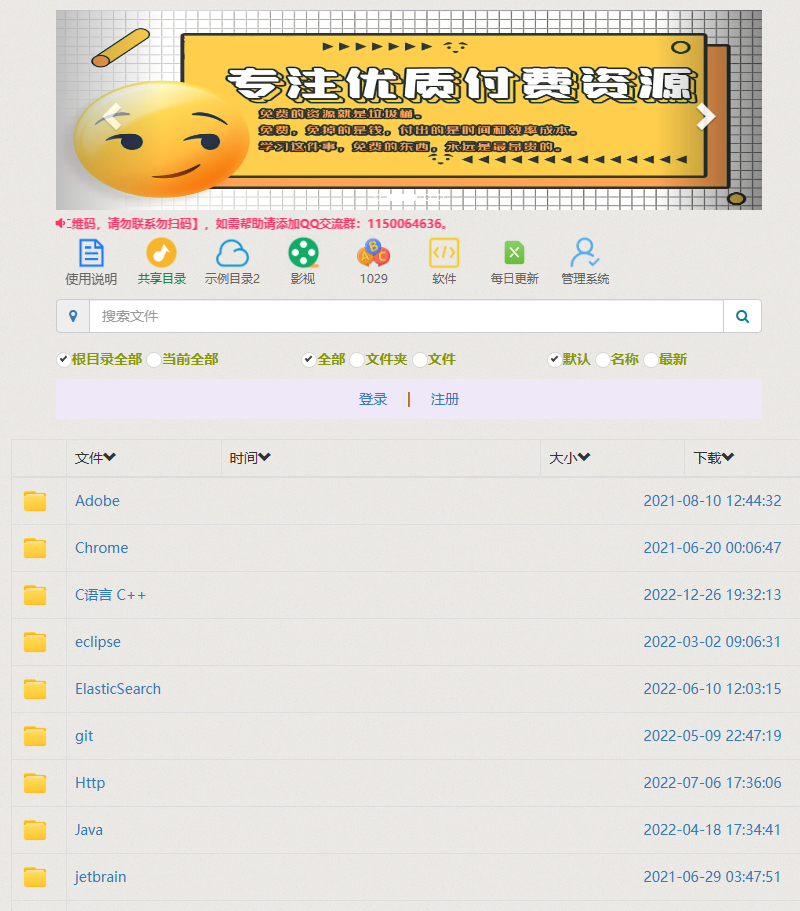Click timestamp 2021-06-20 00:06:47

click(x=712, y=548)
